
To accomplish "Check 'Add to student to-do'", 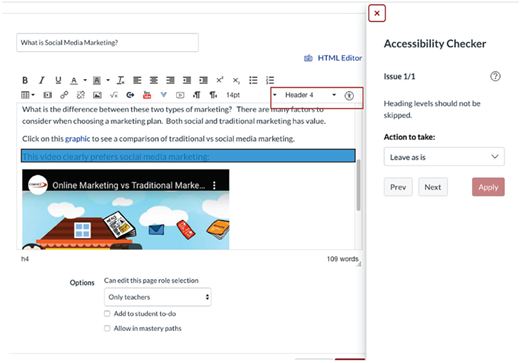I will [107, 314].
